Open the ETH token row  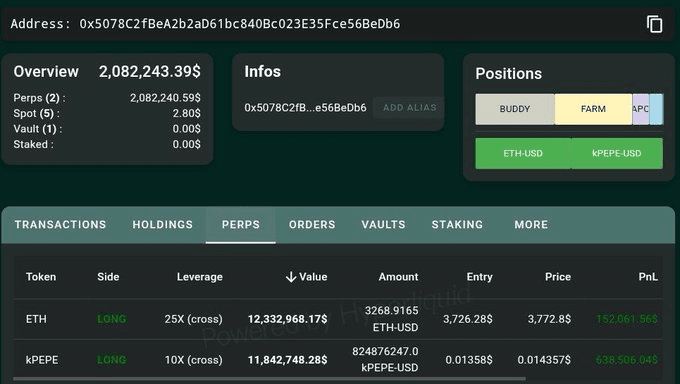(338, 319)
